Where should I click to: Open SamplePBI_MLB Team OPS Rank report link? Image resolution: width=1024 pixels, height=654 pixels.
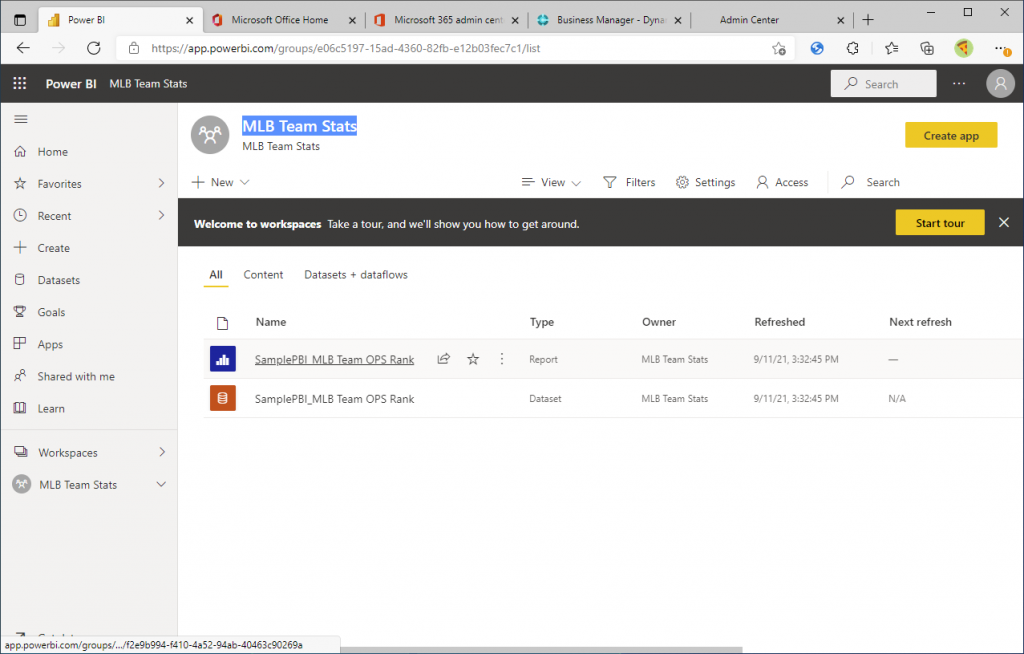(334, 359)
